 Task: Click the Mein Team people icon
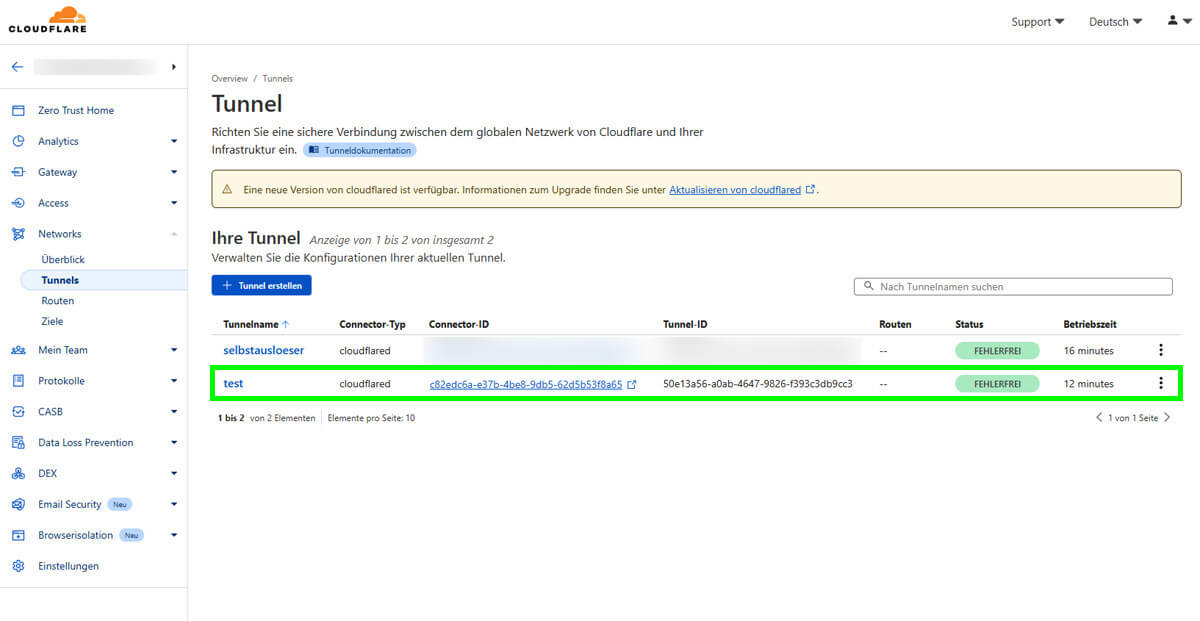point(18,350)
